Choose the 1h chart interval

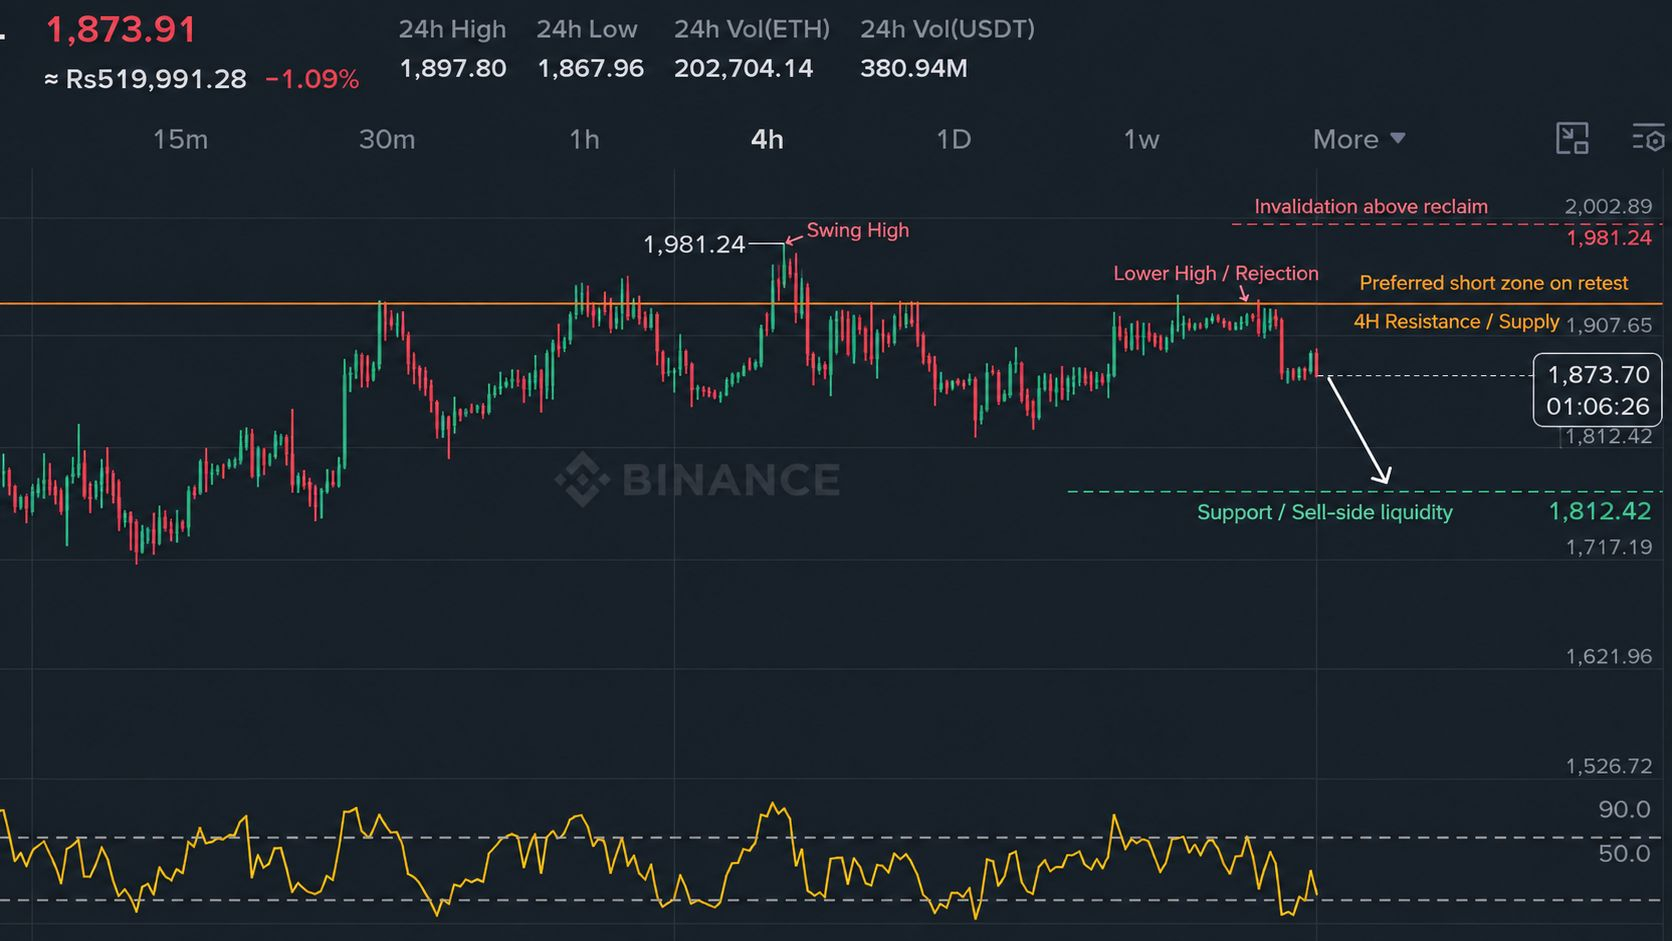click(585, 139)
